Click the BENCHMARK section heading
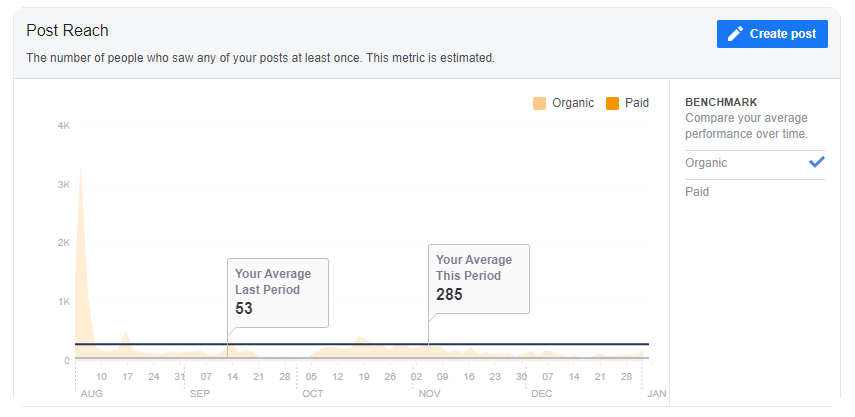855x417 pixels. [x=721, y=102]
